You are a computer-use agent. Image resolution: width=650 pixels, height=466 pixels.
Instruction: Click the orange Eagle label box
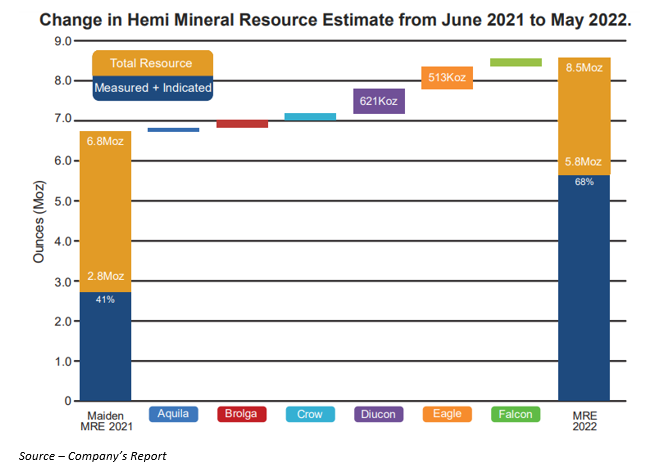[447, 414]
